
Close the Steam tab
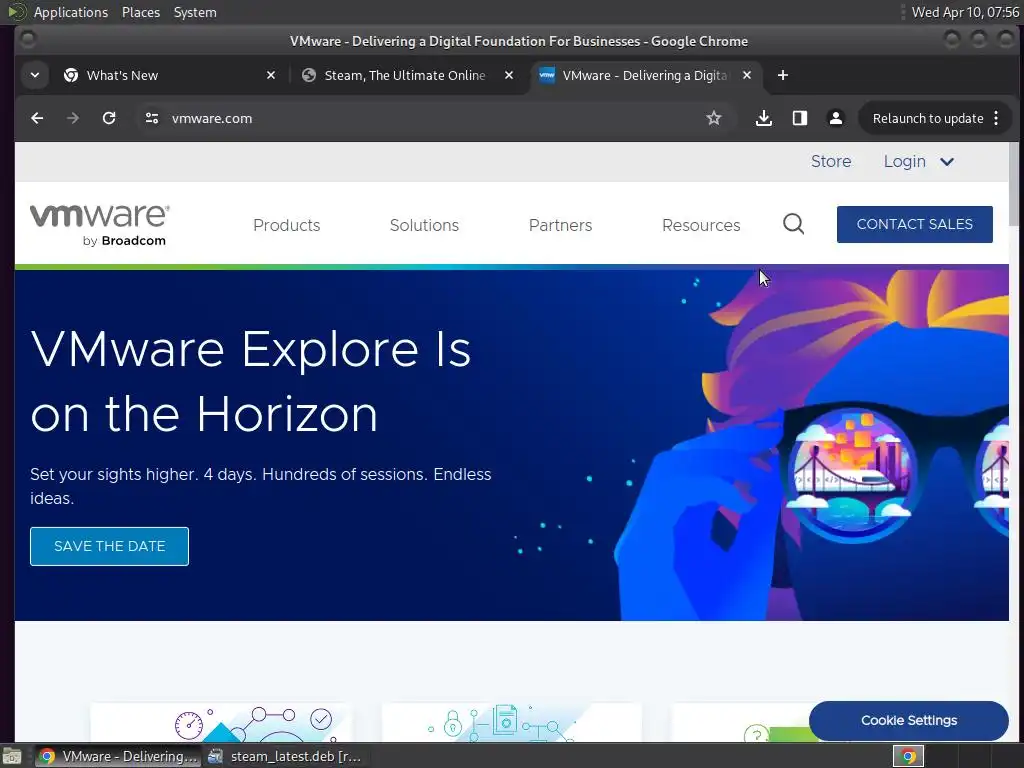509,75
